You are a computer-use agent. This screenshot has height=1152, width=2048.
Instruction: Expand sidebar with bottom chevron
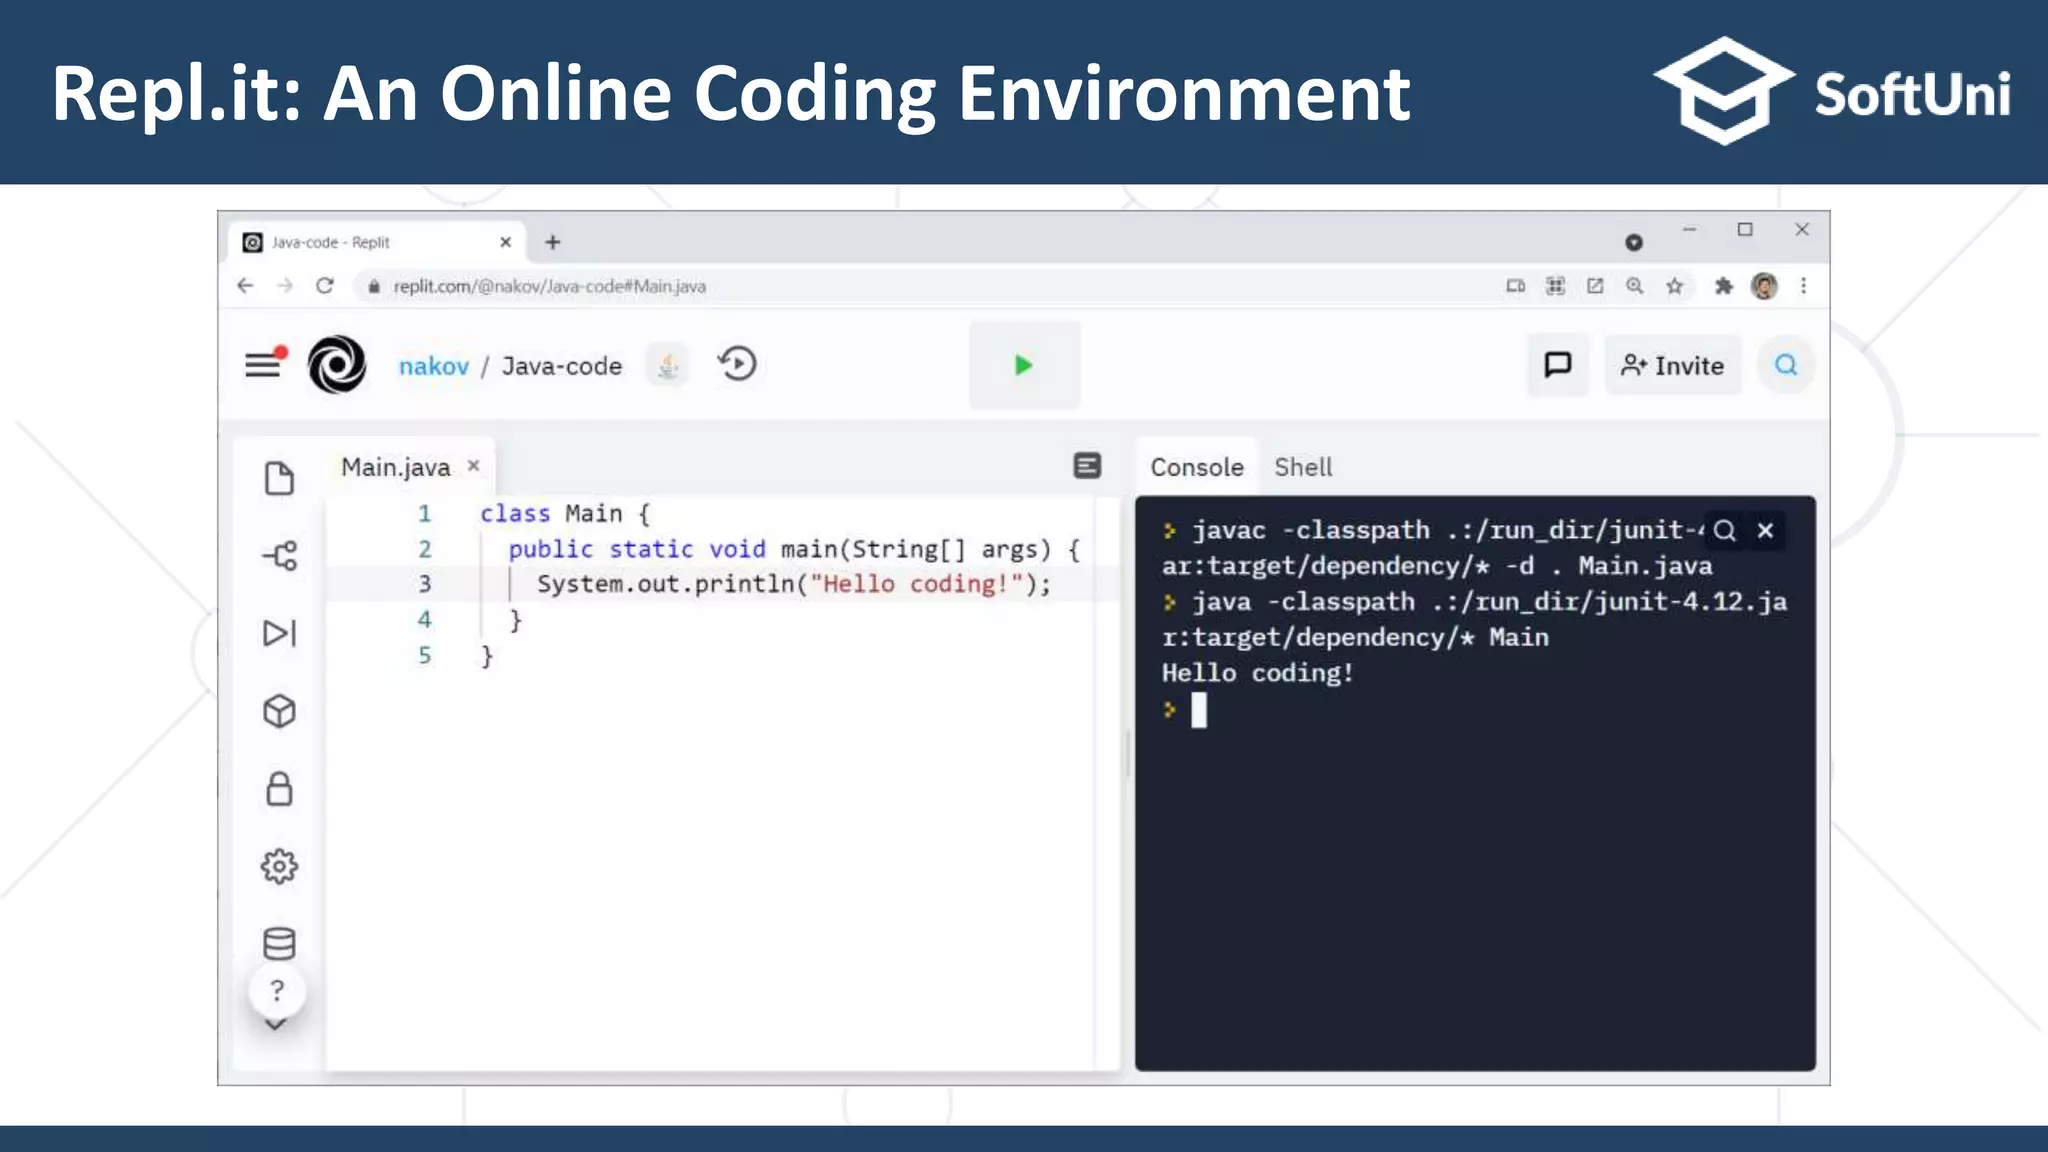276,1024
